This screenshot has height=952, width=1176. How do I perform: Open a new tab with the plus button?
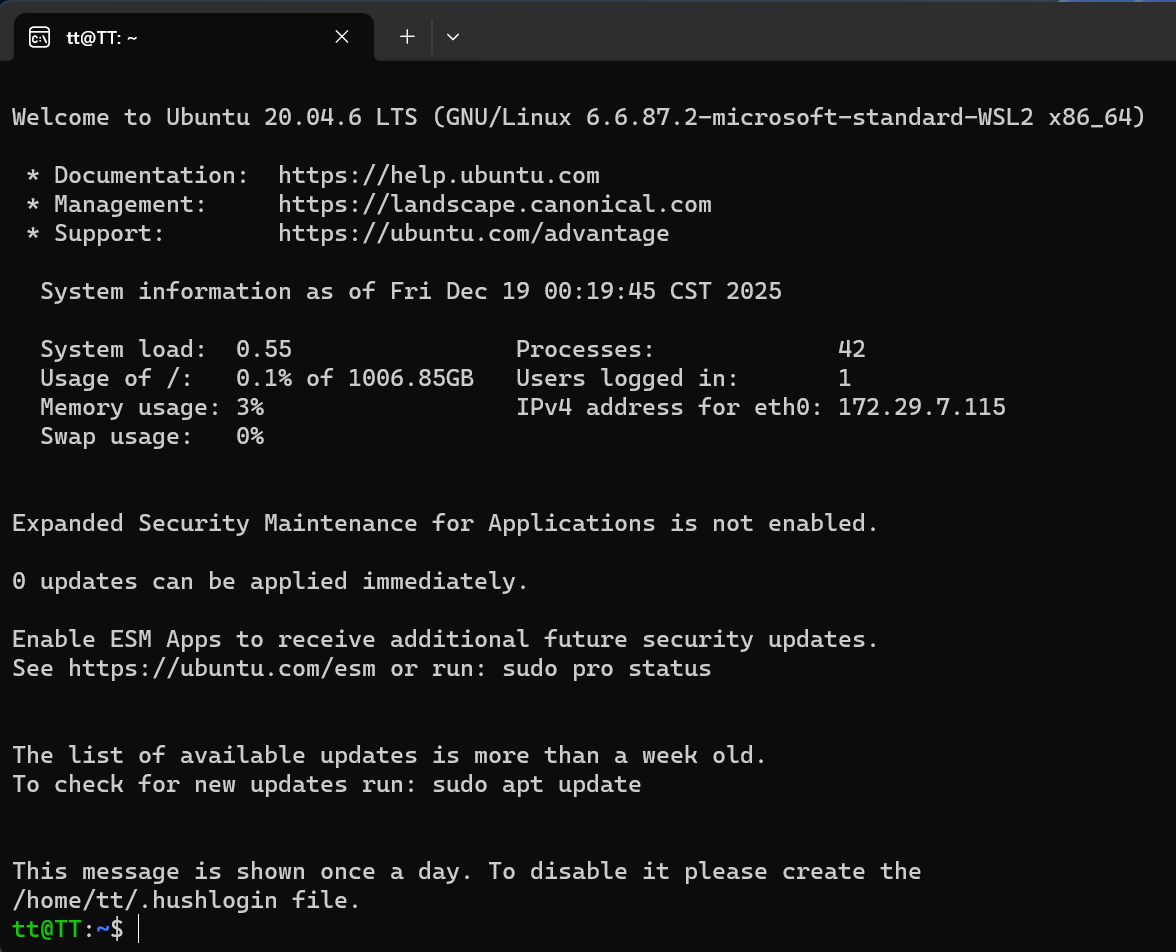point(407,37)
